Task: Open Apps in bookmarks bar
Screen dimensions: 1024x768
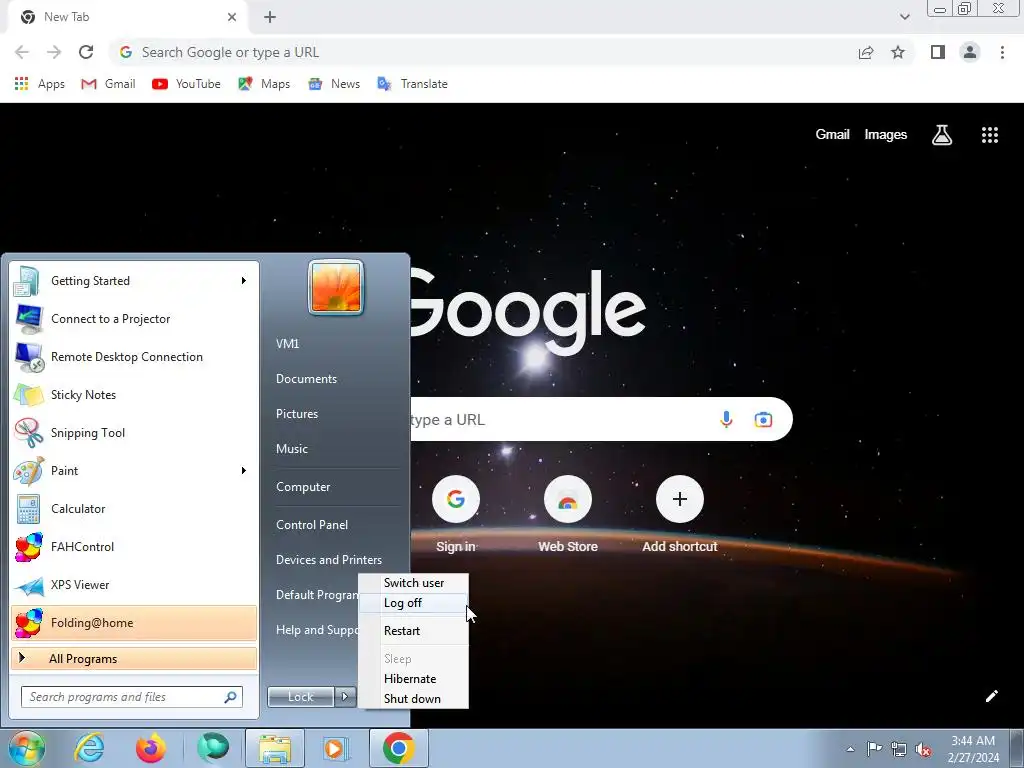Action: click(39, 84)
